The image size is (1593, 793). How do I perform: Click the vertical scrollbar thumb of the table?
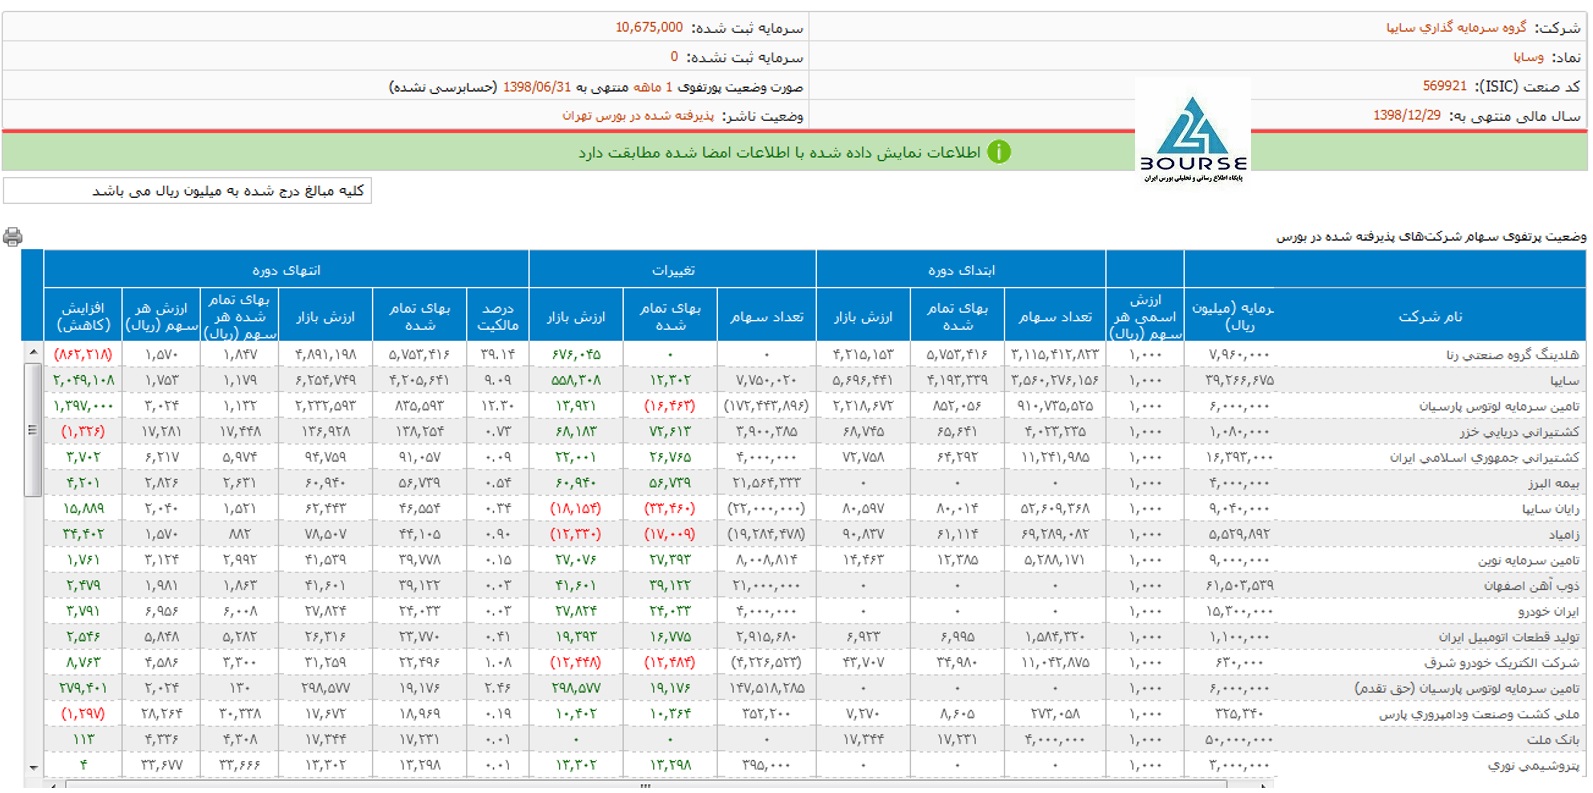pyautogui.click(x=32, y=430)
